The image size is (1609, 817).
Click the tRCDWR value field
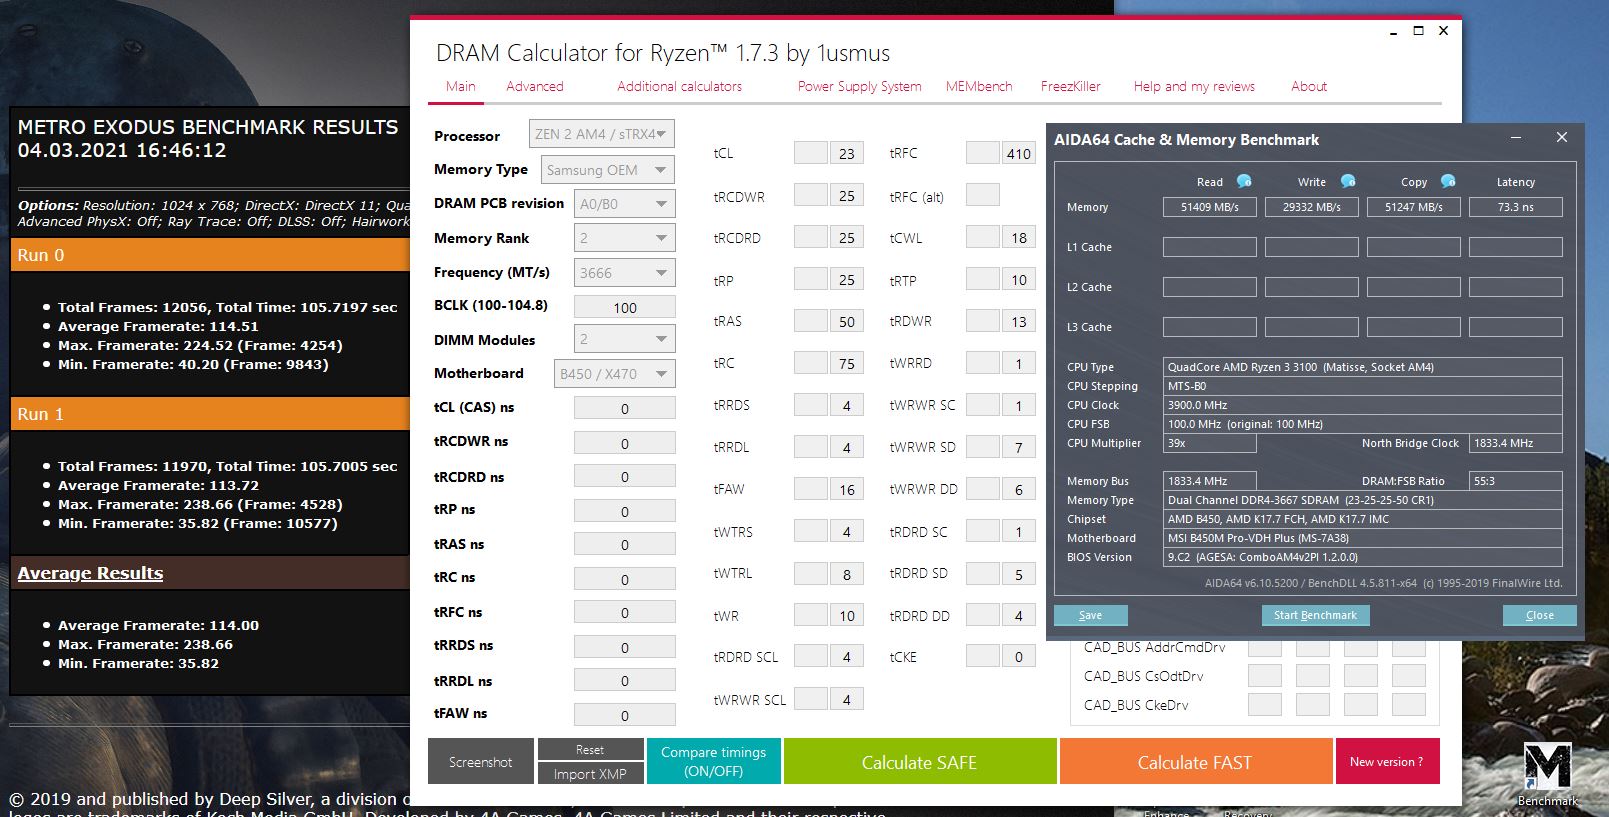[847, 196]
